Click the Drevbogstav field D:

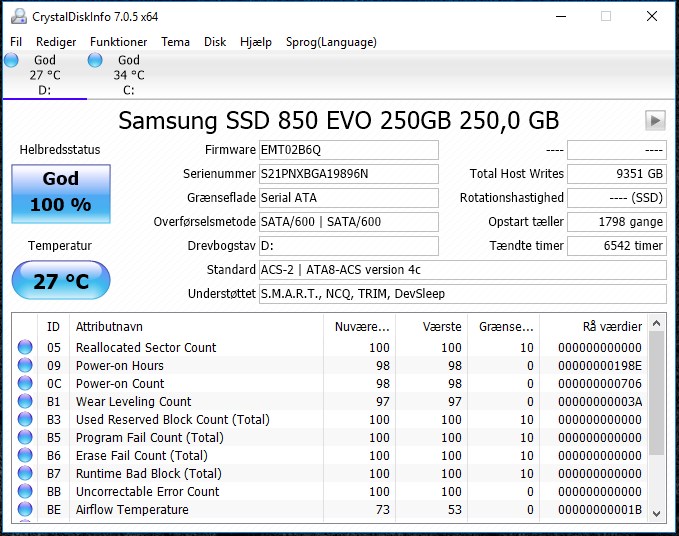click(349, 246)
